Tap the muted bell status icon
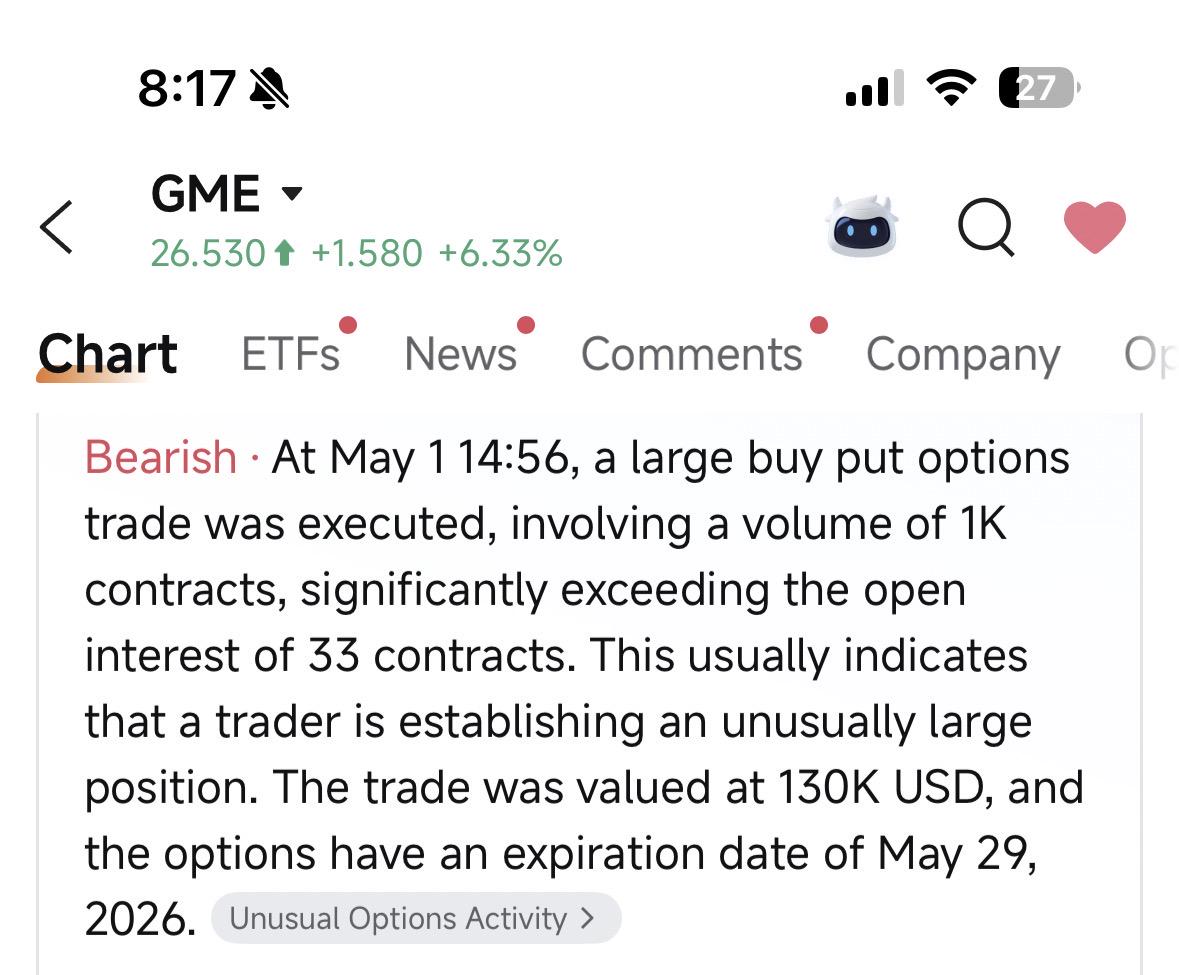Viewport: 1179px width, 975px height. pyautogui.click(x=269, y=89)
